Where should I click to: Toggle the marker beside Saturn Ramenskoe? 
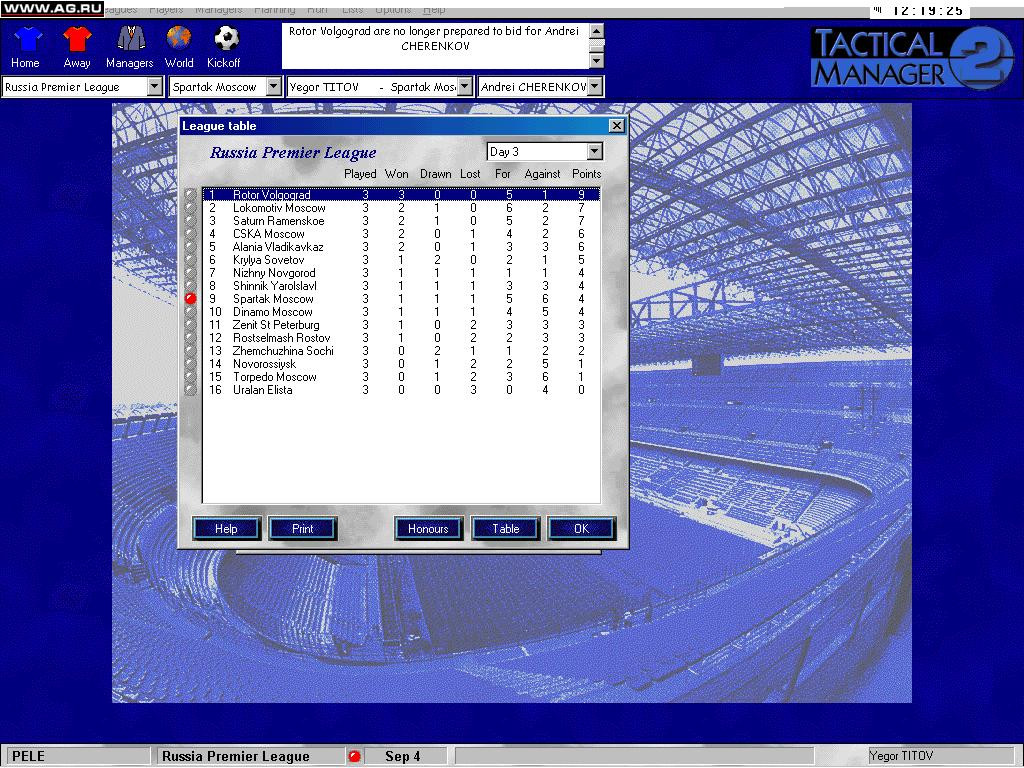(191, 221)
